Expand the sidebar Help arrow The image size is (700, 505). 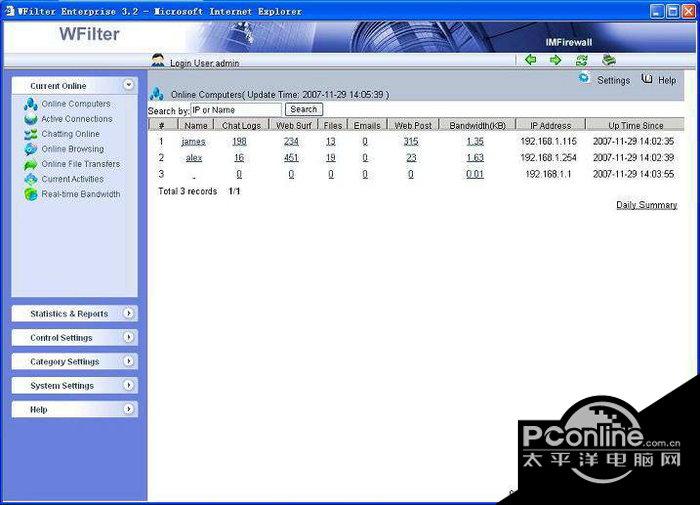tap(129, 409)
